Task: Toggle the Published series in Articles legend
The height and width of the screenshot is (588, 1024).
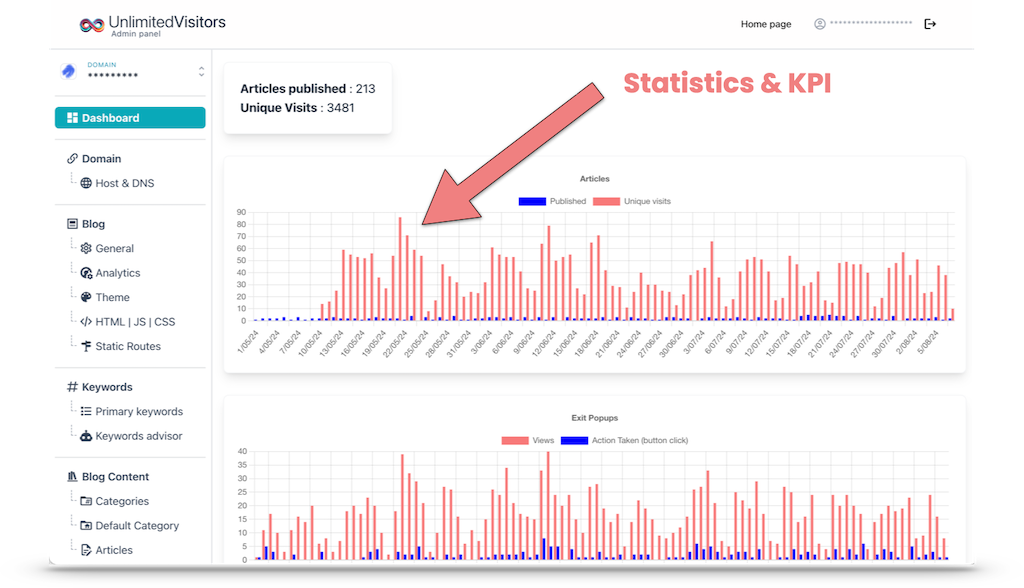Action: [552, 201]
